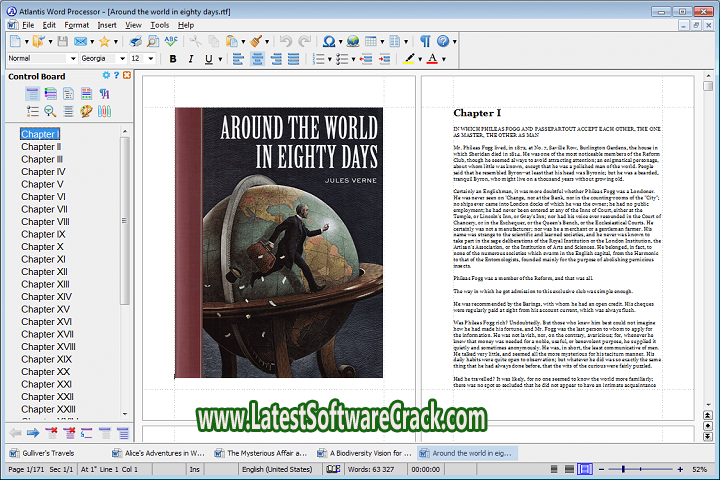Click the insert symbol Omega icon

coord(328,41)
